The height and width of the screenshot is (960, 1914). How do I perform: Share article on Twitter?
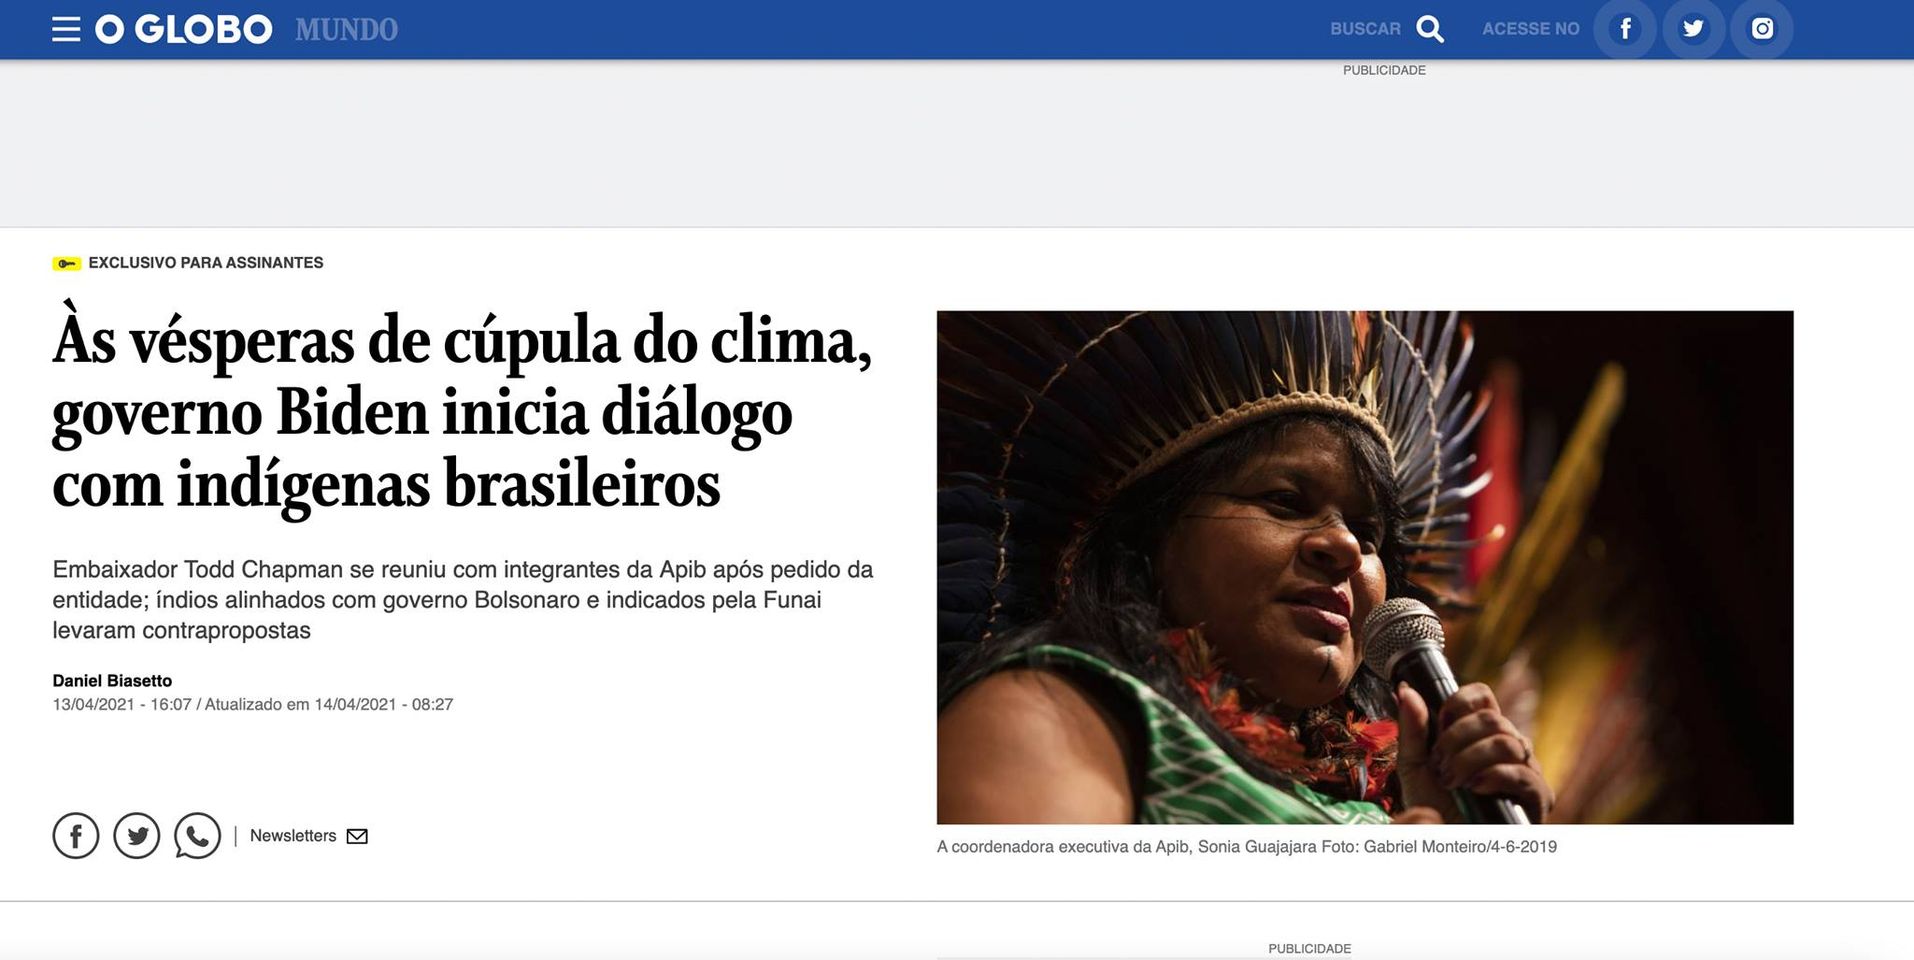(x=137, y=836)
